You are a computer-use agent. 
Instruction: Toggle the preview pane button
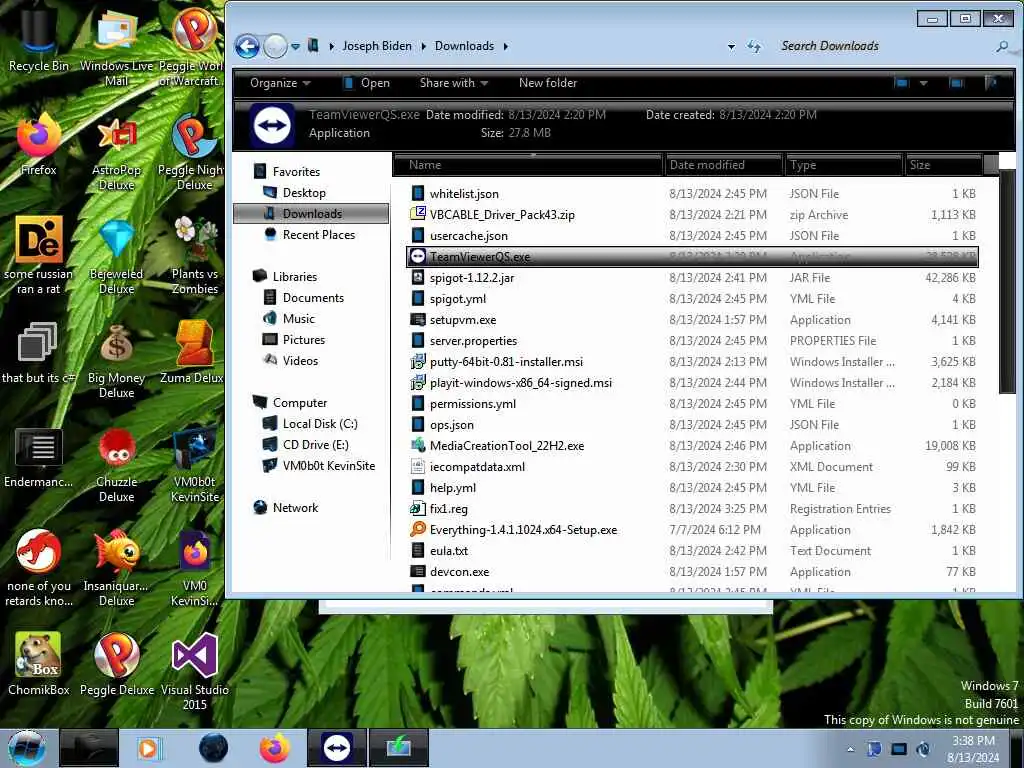tap(956, 83)
